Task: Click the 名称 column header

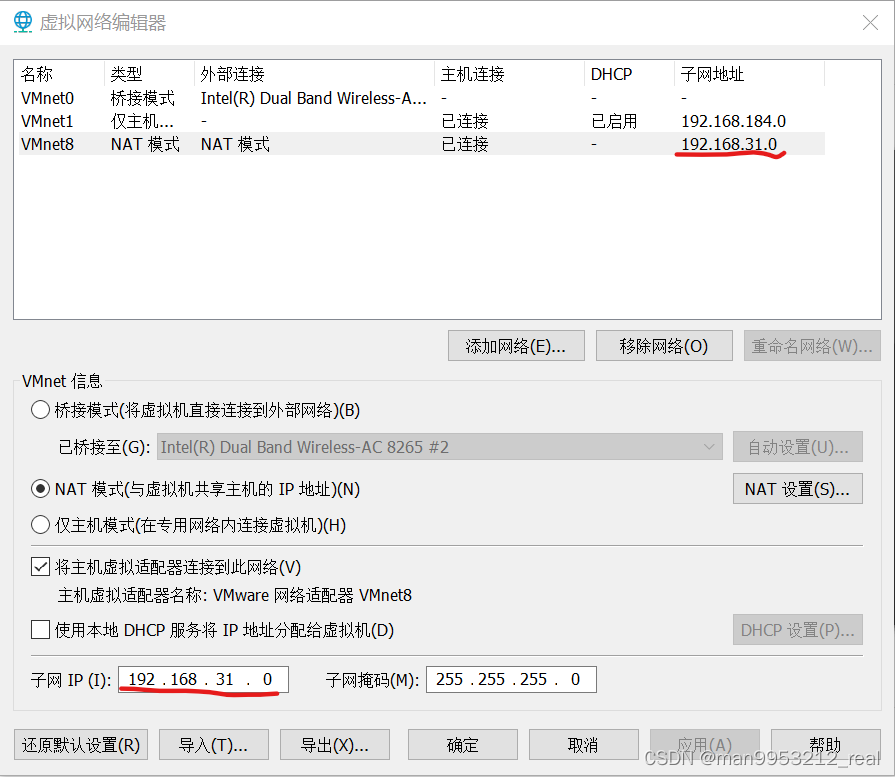Action: [x=59, y=74]
